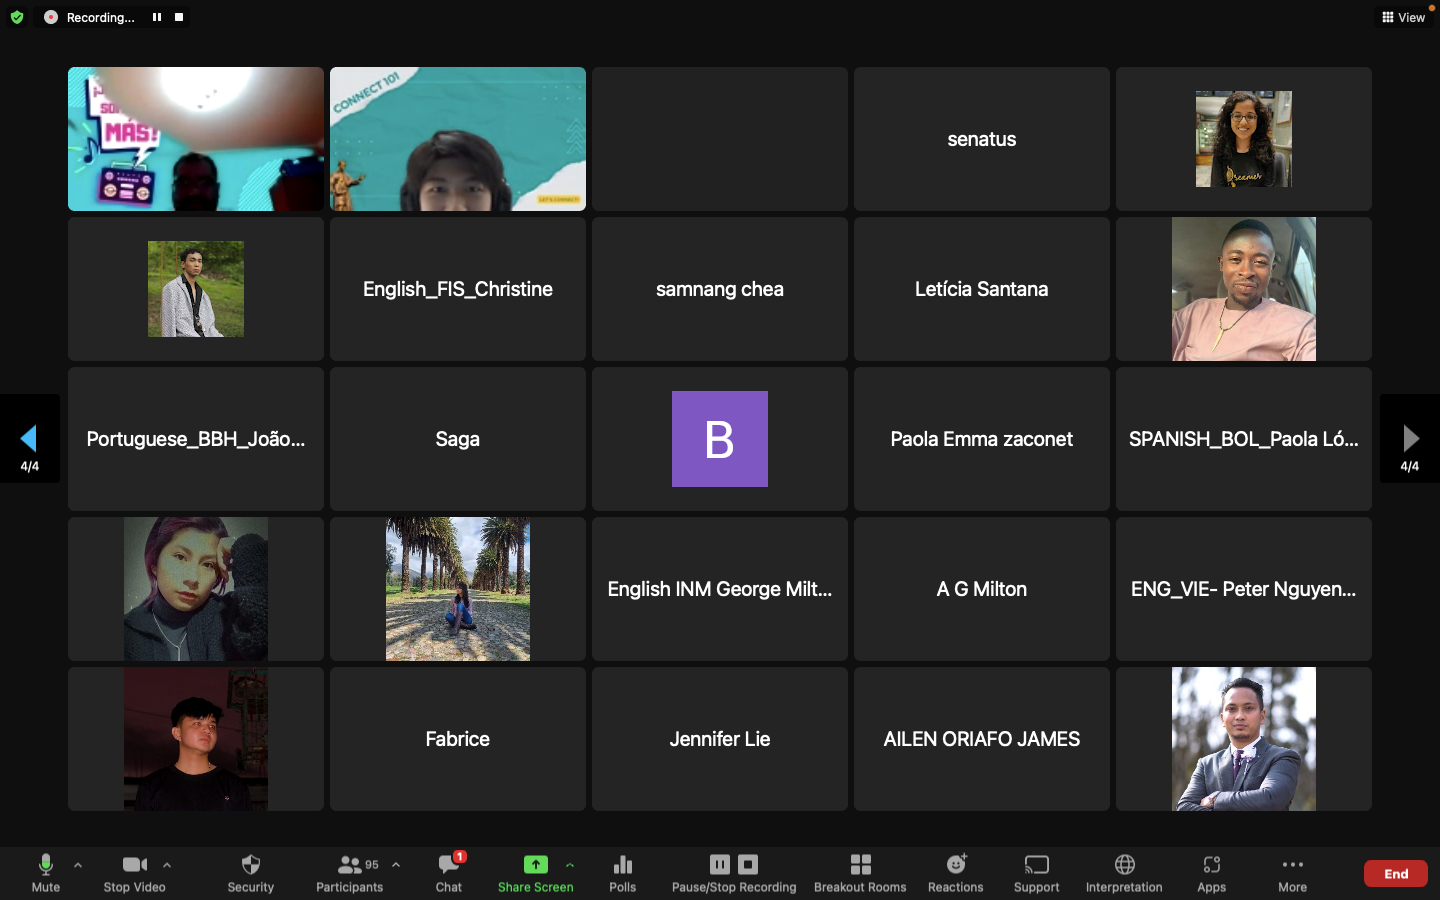The image size is (1440, 900).
Task: Expand audio options arrow beside Mute
Action: 78,865
